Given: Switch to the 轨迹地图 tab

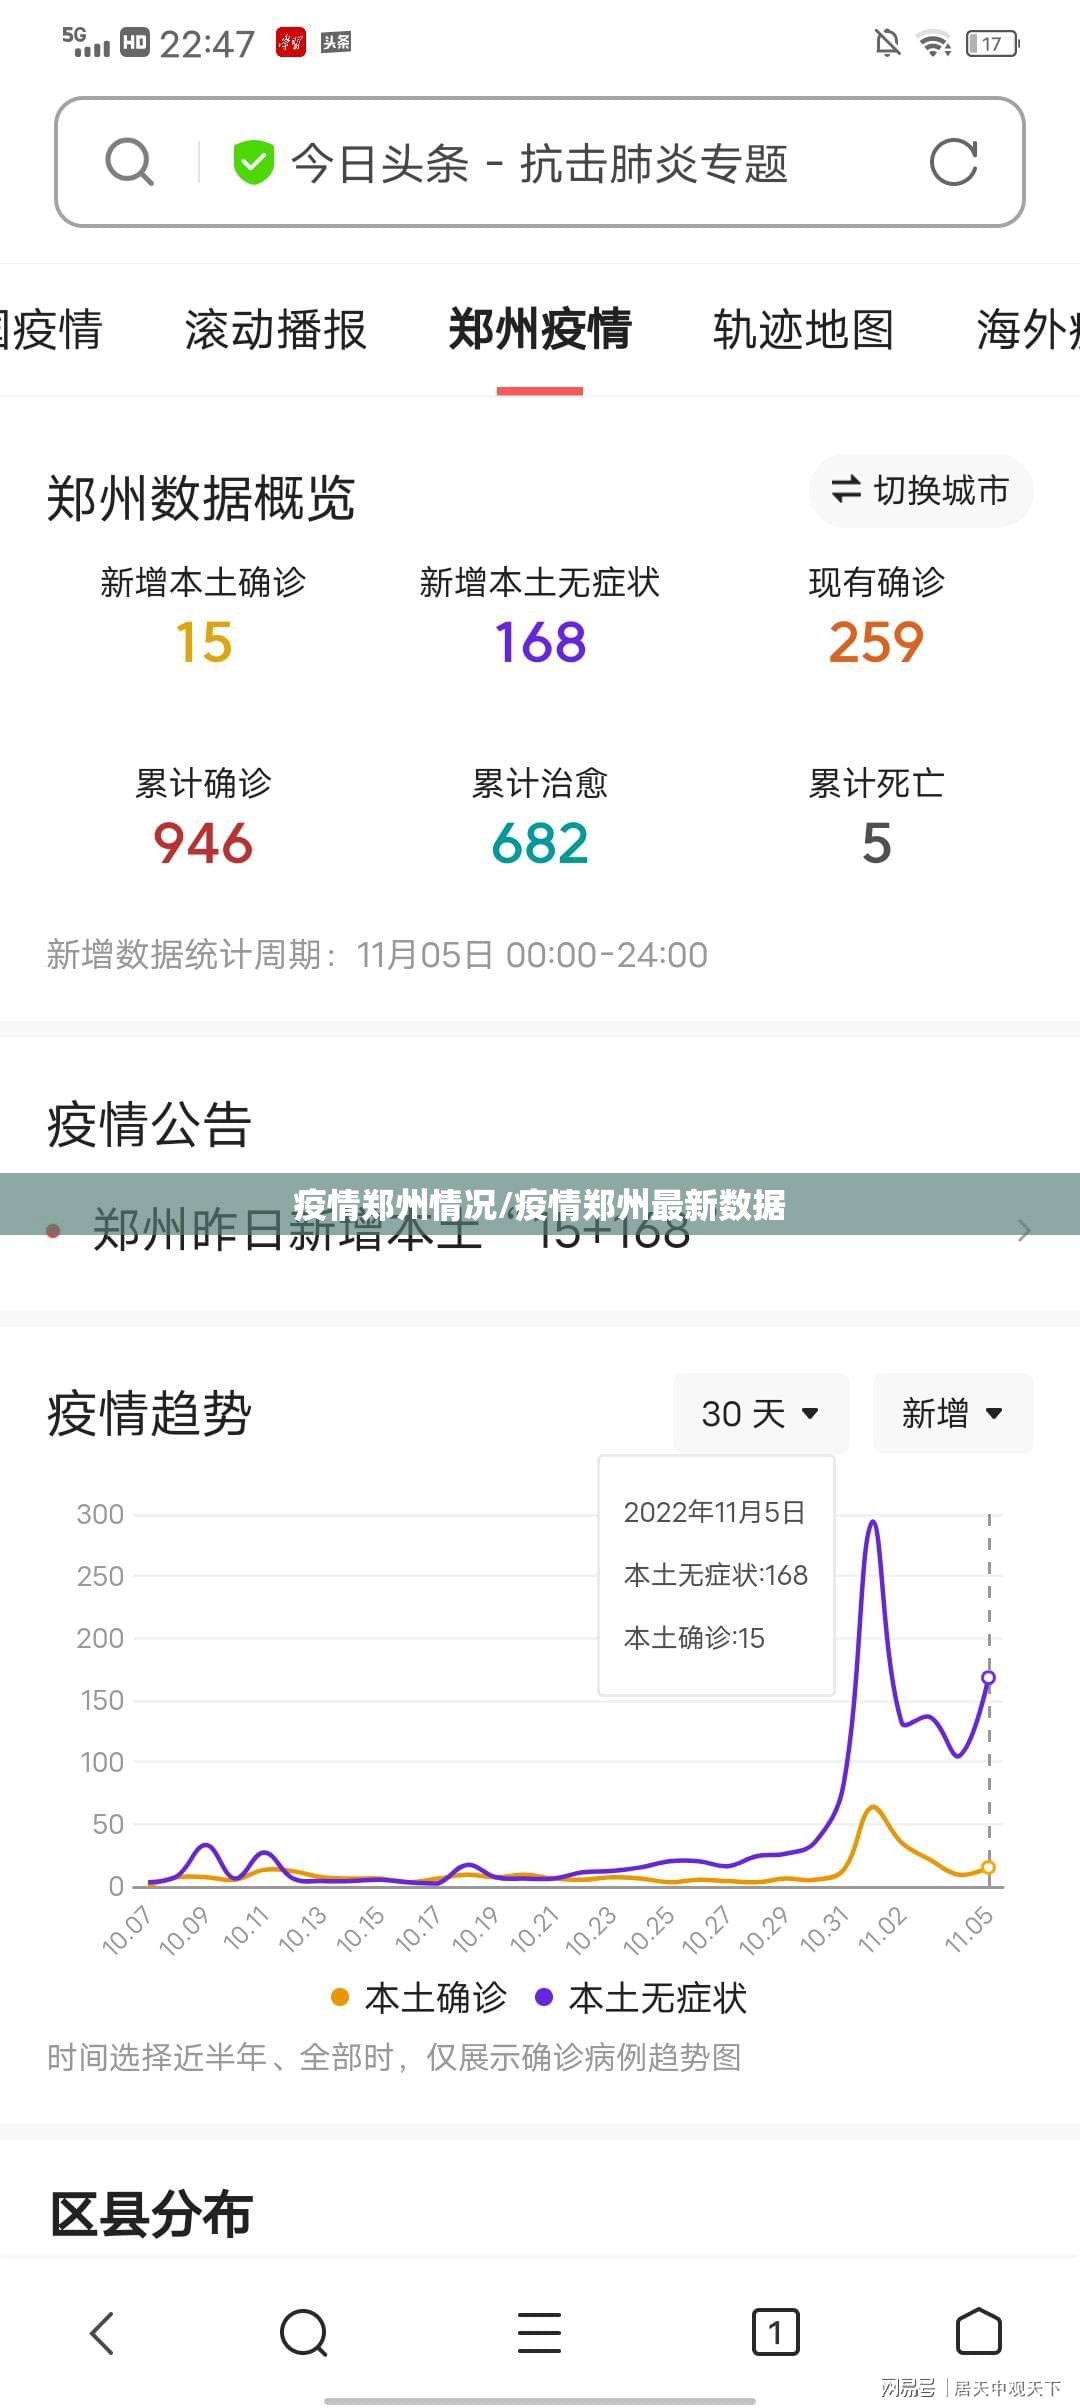Looking at the screenshot, I should pos(803,330).
